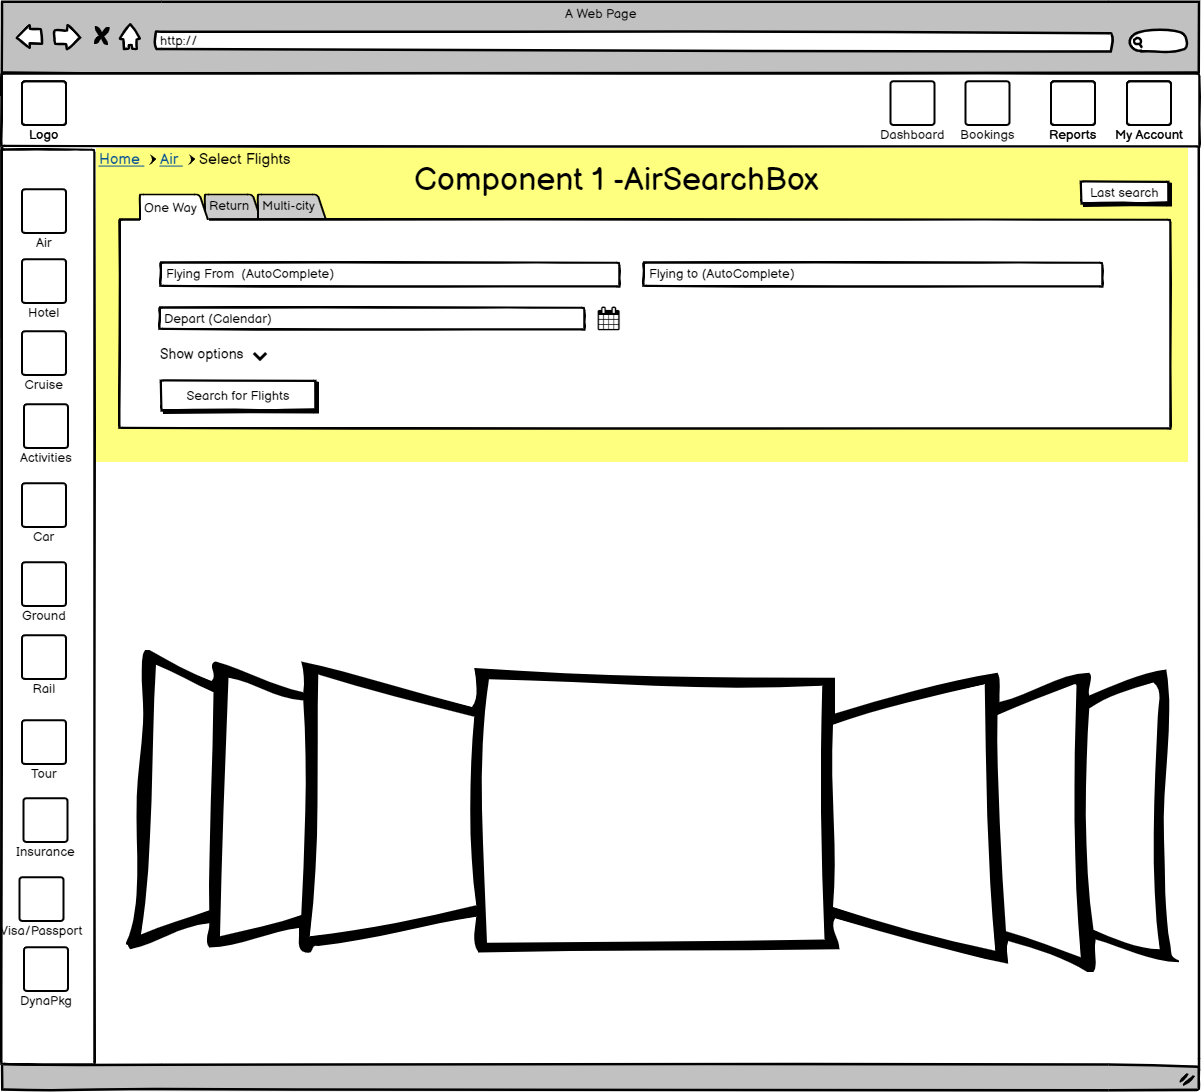Click the browser home icon
Viewport: 1201px width, 1092px height.
click(129, 38)
